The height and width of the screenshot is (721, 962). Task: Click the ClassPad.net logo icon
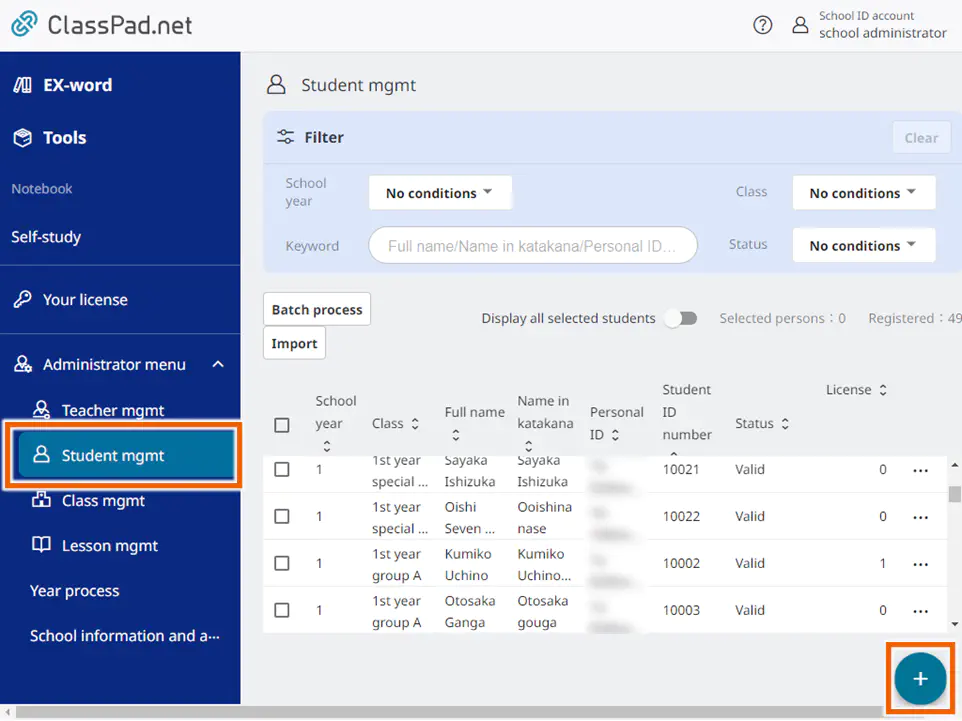click(25, 24)
